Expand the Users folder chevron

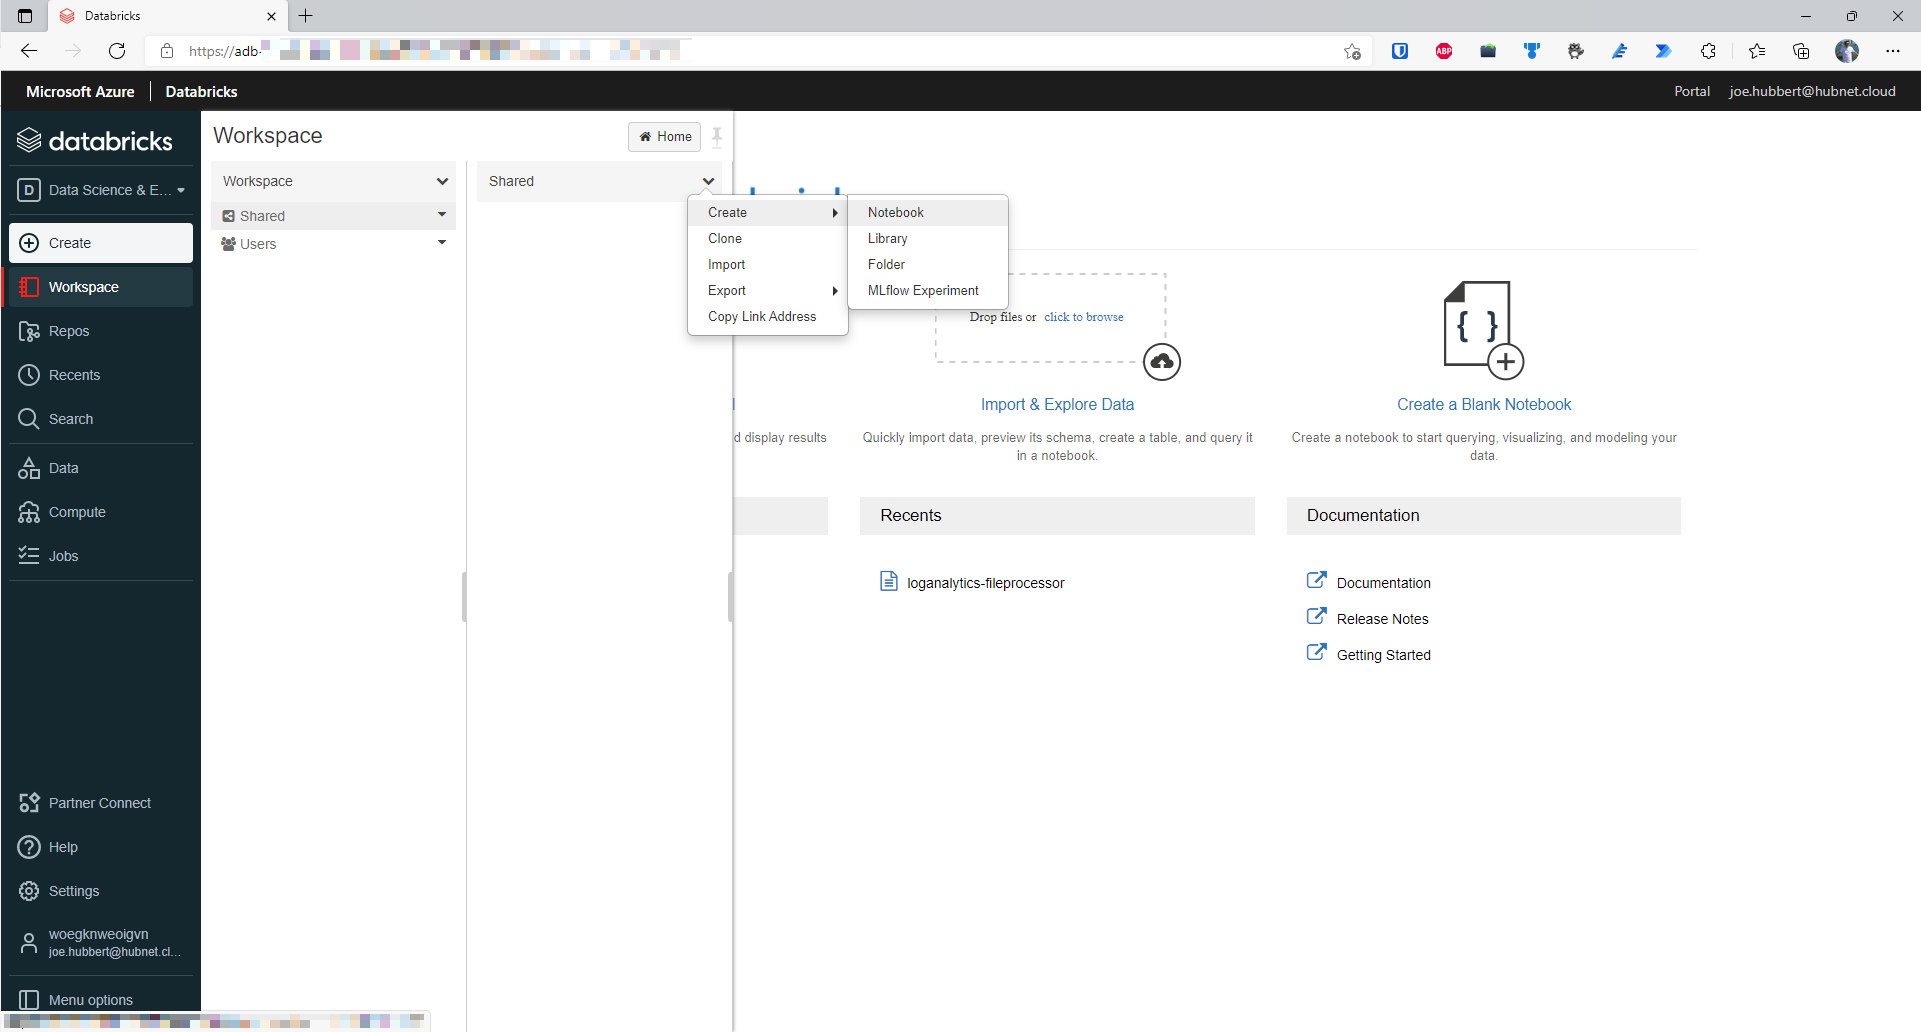coord(442,243)
